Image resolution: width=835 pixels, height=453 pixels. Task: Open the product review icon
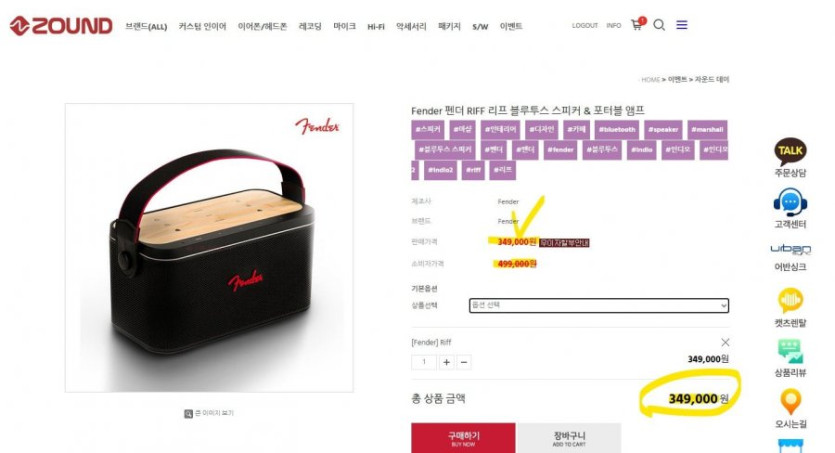click(790, 357)
